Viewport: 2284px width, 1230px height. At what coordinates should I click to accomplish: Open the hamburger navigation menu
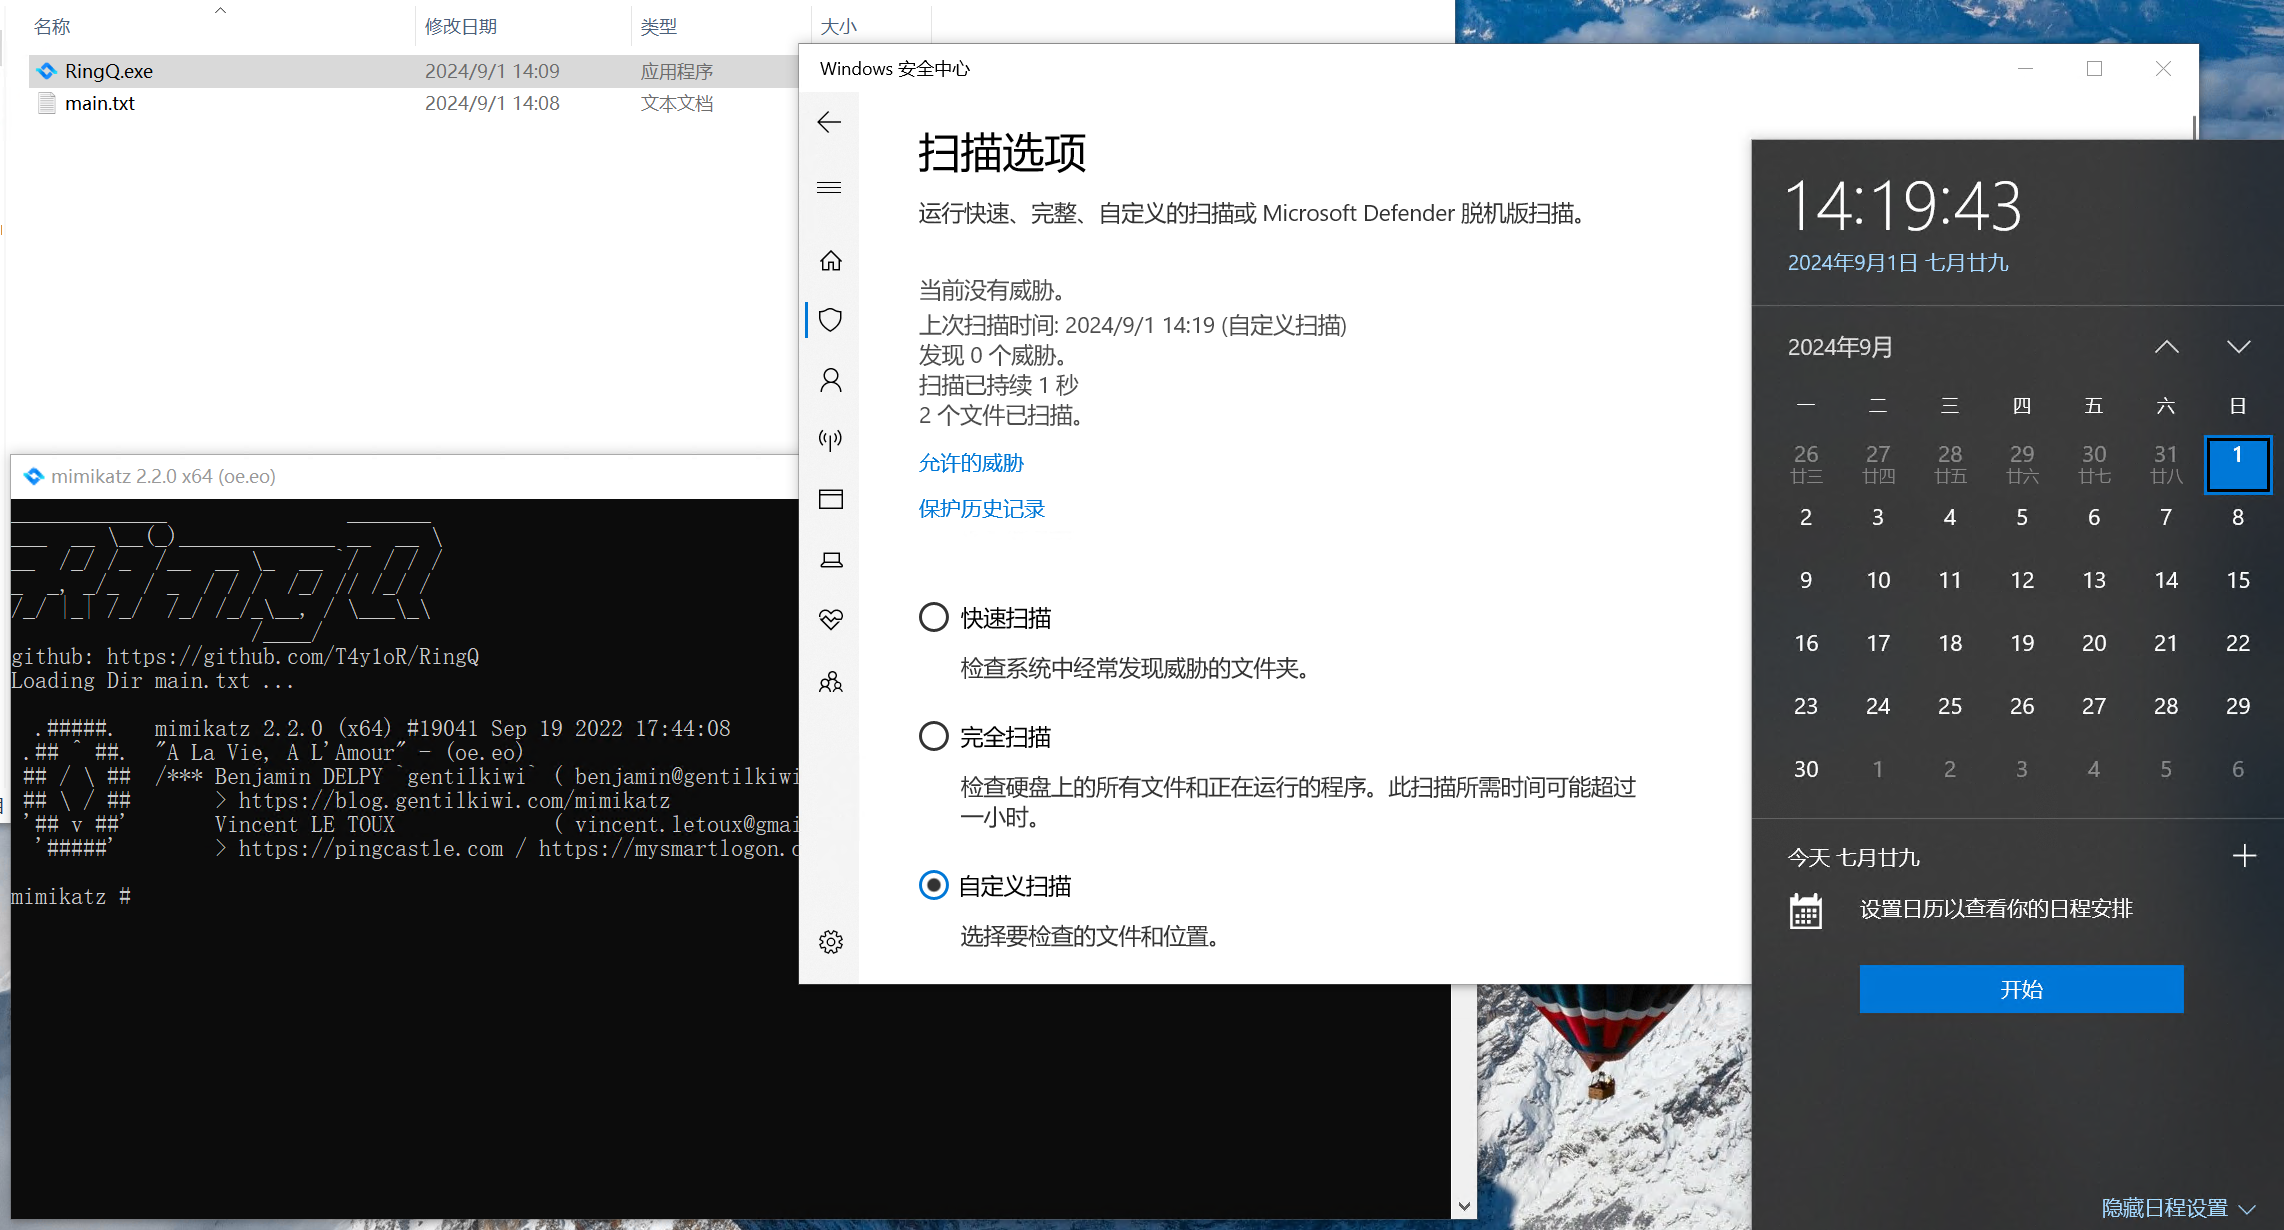[829, 188]
